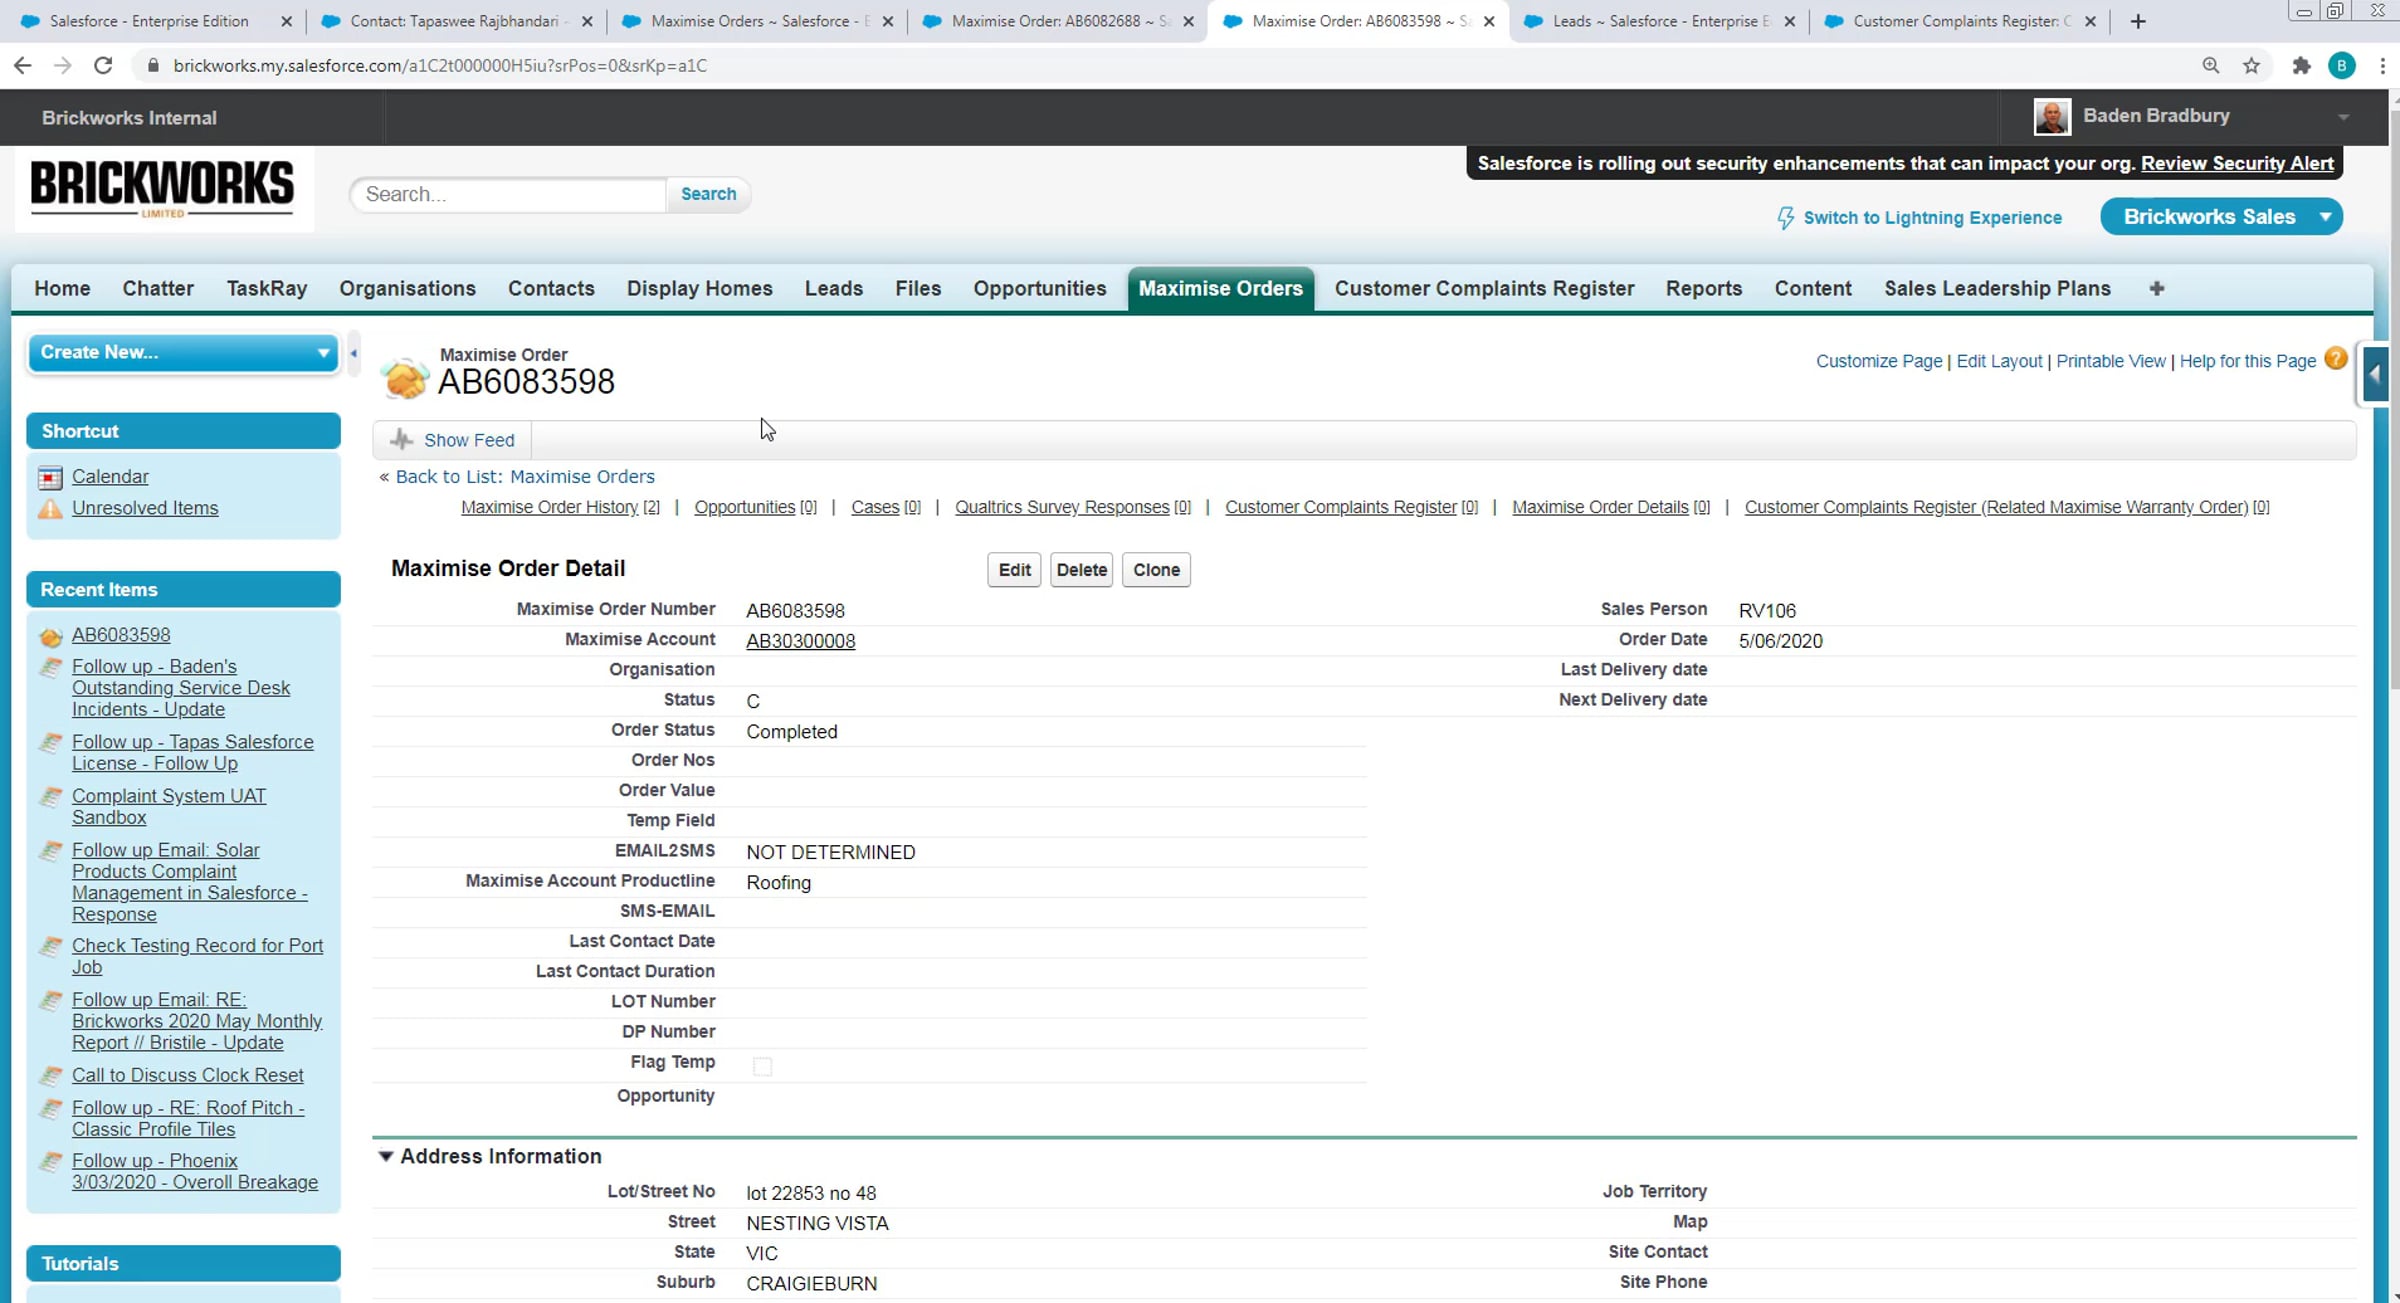The height and width of the screenshot is (1303, 2400).
Task: Toggle the Flag Temp checkbox
Action: [762, 1066]
